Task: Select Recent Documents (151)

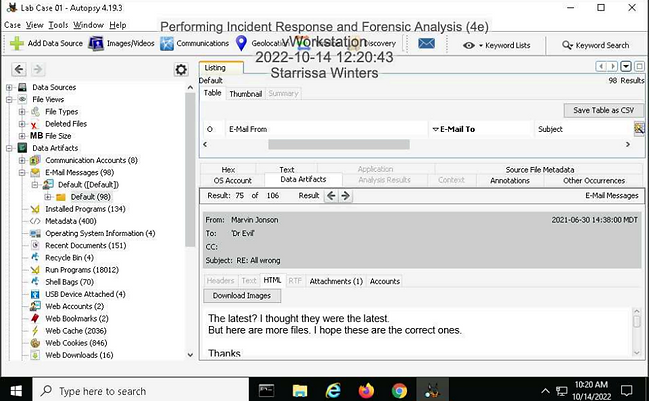Action: click(86, 245)
